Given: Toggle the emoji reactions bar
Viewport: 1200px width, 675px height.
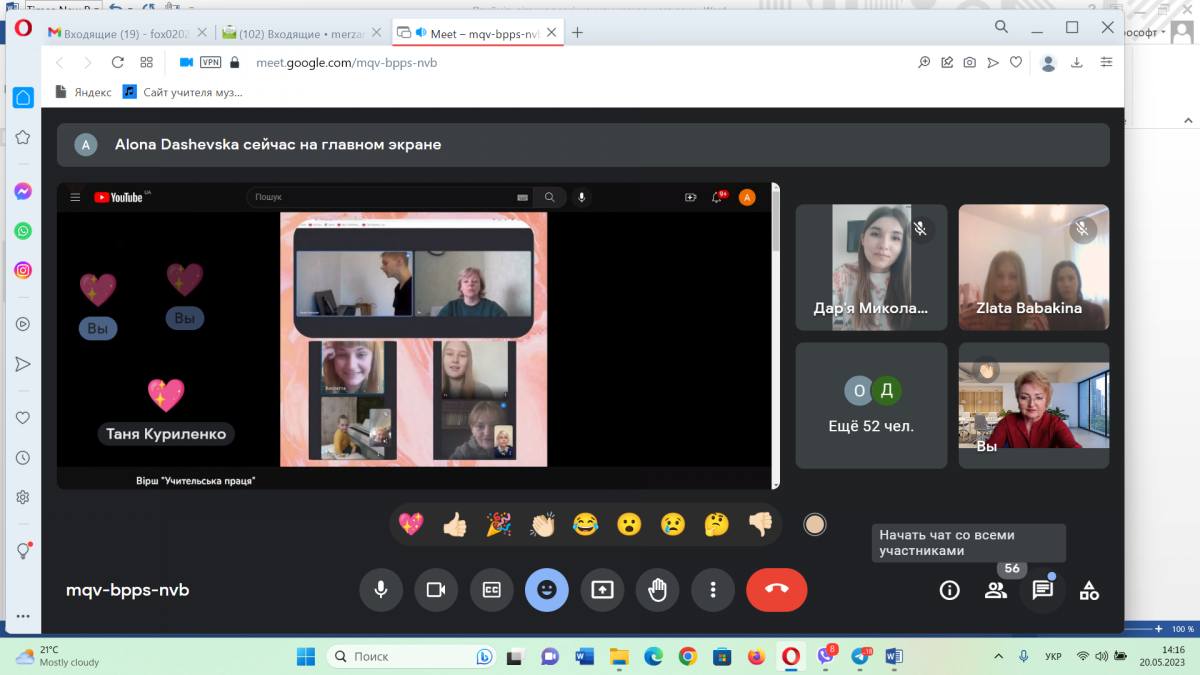Looking at the screenshot, I should coord(546,590).
